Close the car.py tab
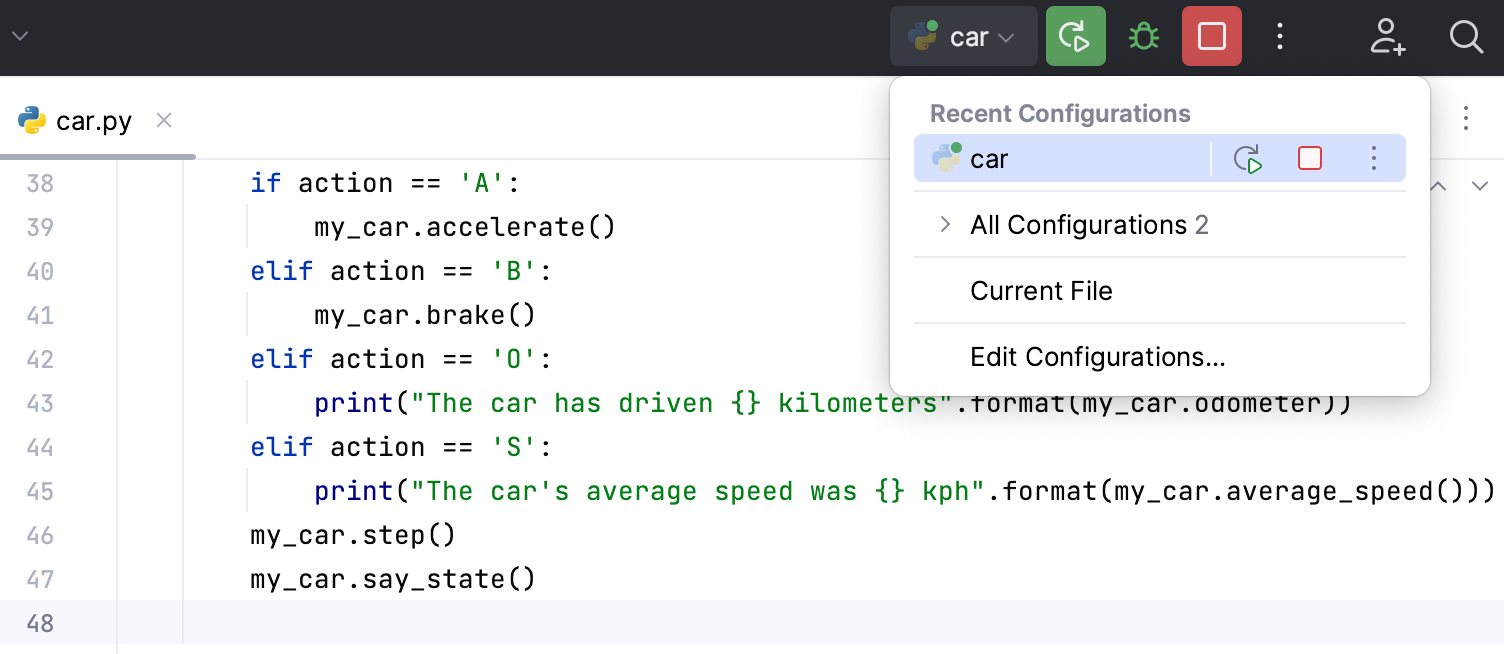This screenshot has height=654, width=1504. (x=163, y=119)
